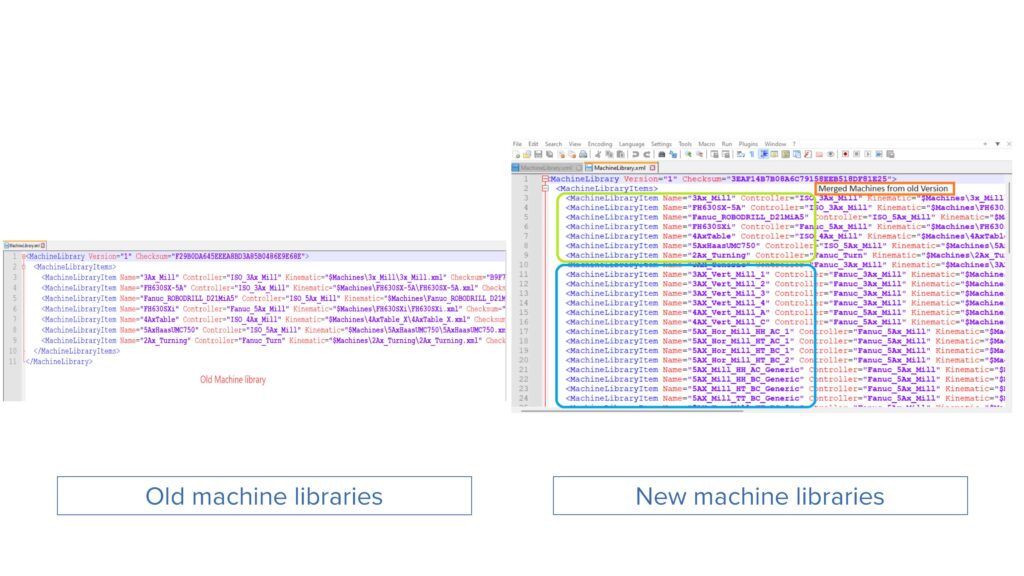Click the Save file toolbar icon

click(x=537, y=154)
